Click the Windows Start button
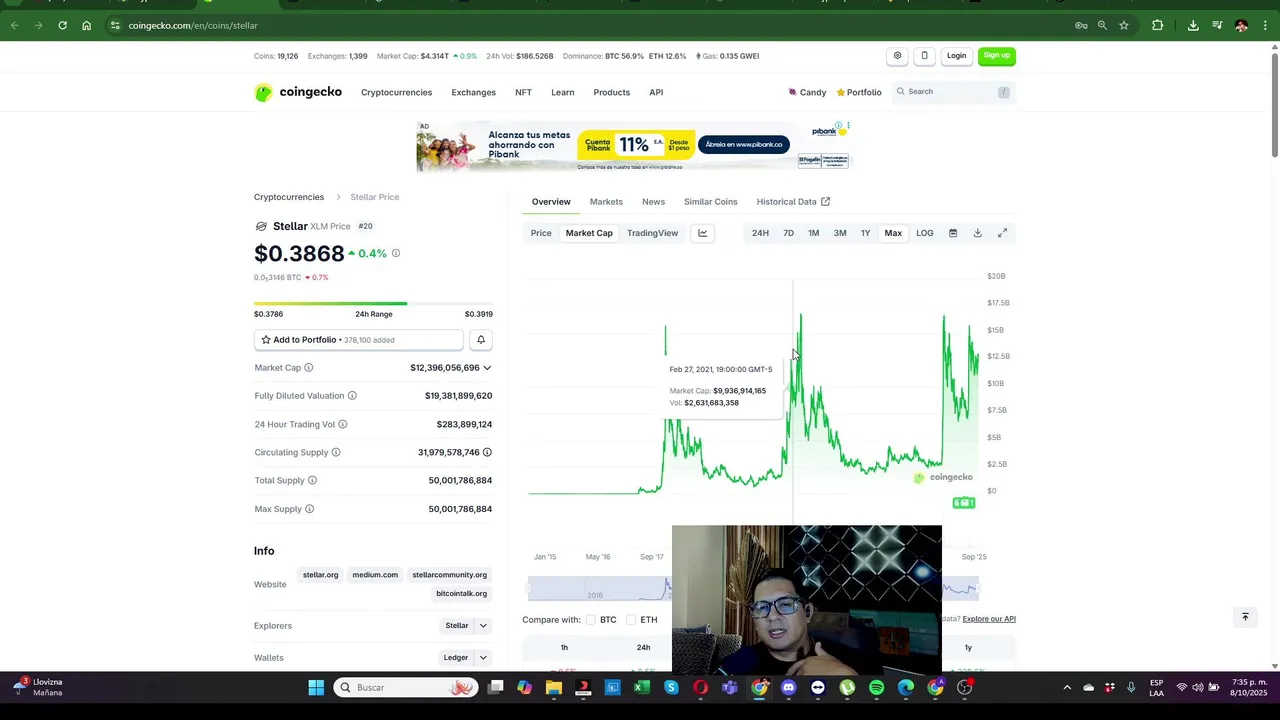Image resolution: width=1280 pixels, height=720 pixels. [316, 687]
